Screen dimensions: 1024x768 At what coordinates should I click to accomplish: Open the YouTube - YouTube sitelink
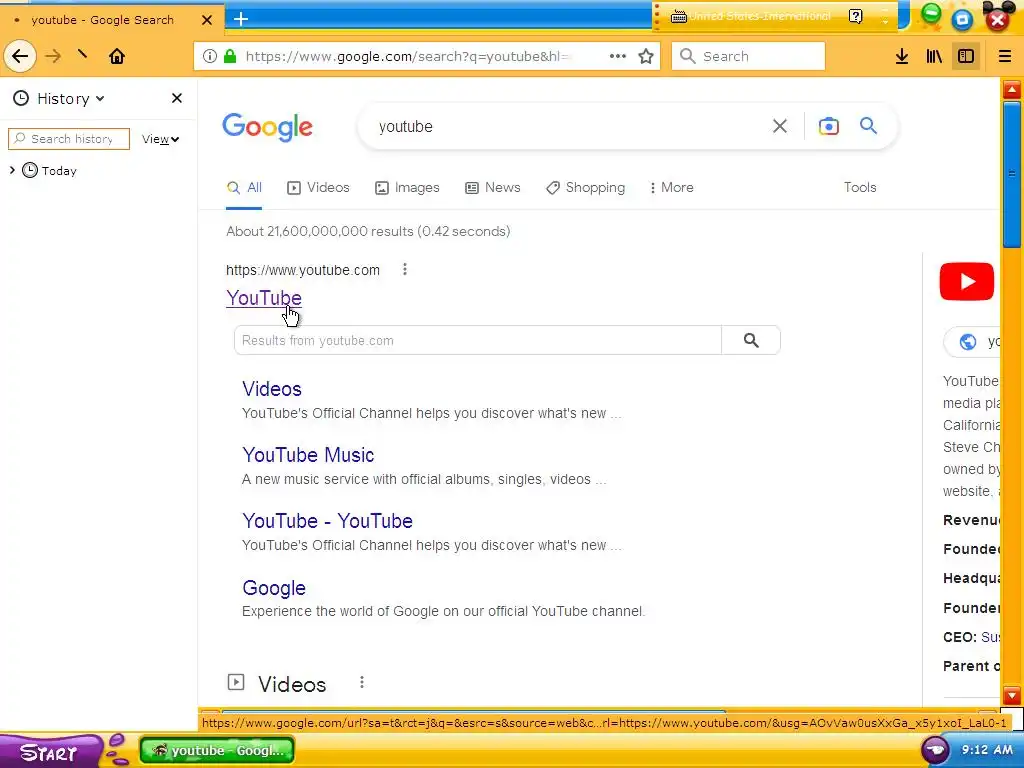pos(327,520)
